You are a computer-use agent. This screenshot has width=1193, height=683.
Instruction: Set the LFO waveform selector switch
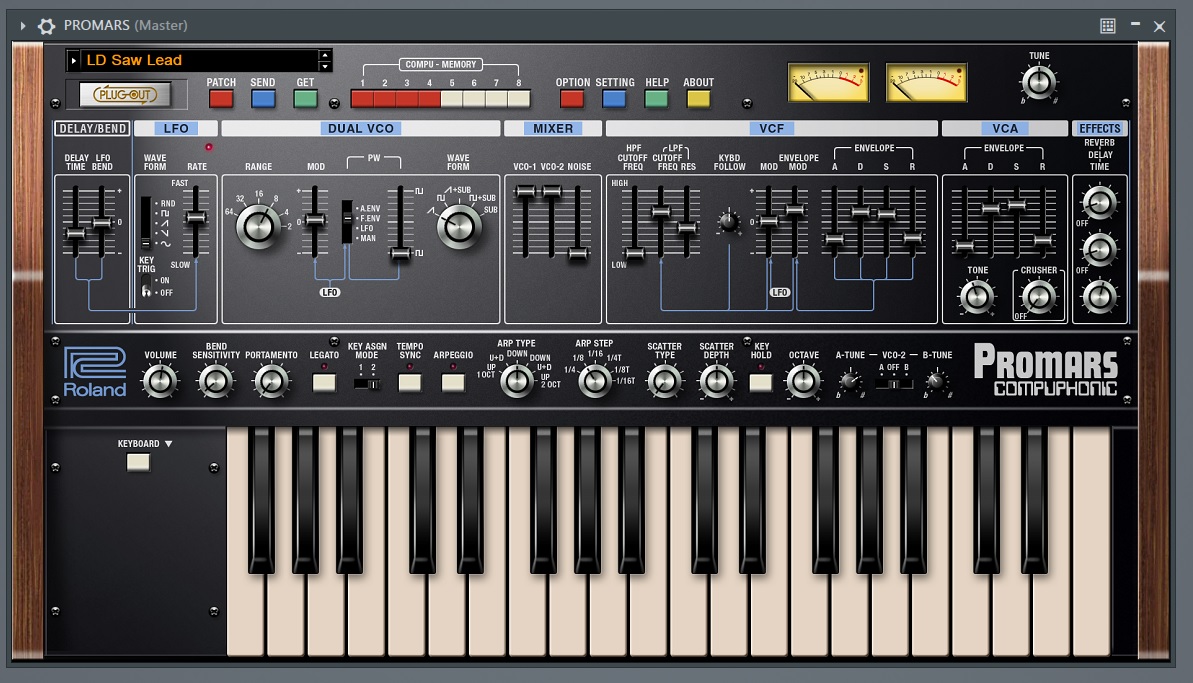(x=146, y=221)
